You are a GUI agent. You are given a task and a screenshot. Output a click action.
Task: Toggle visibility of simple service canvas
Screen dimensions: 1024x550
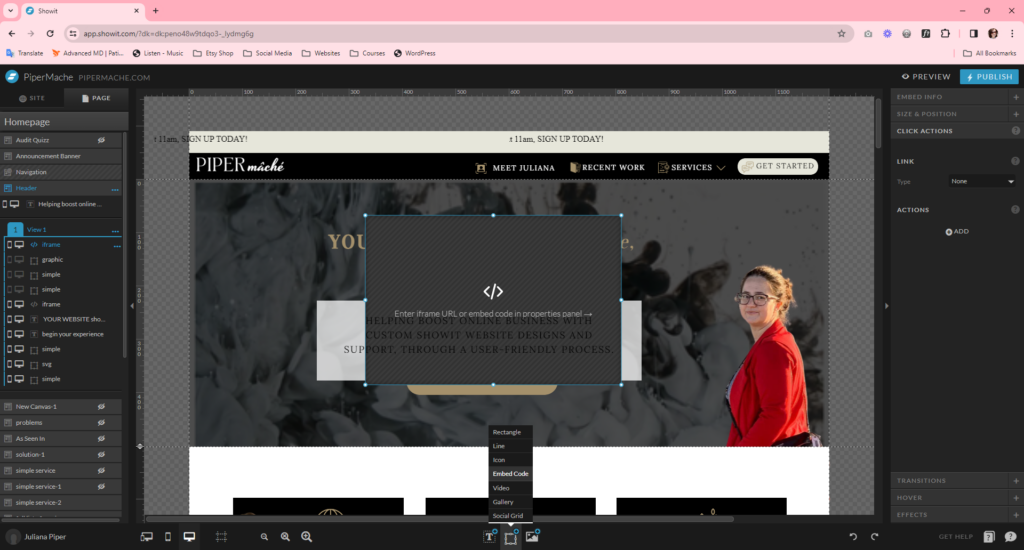click(x=101, y=470)
